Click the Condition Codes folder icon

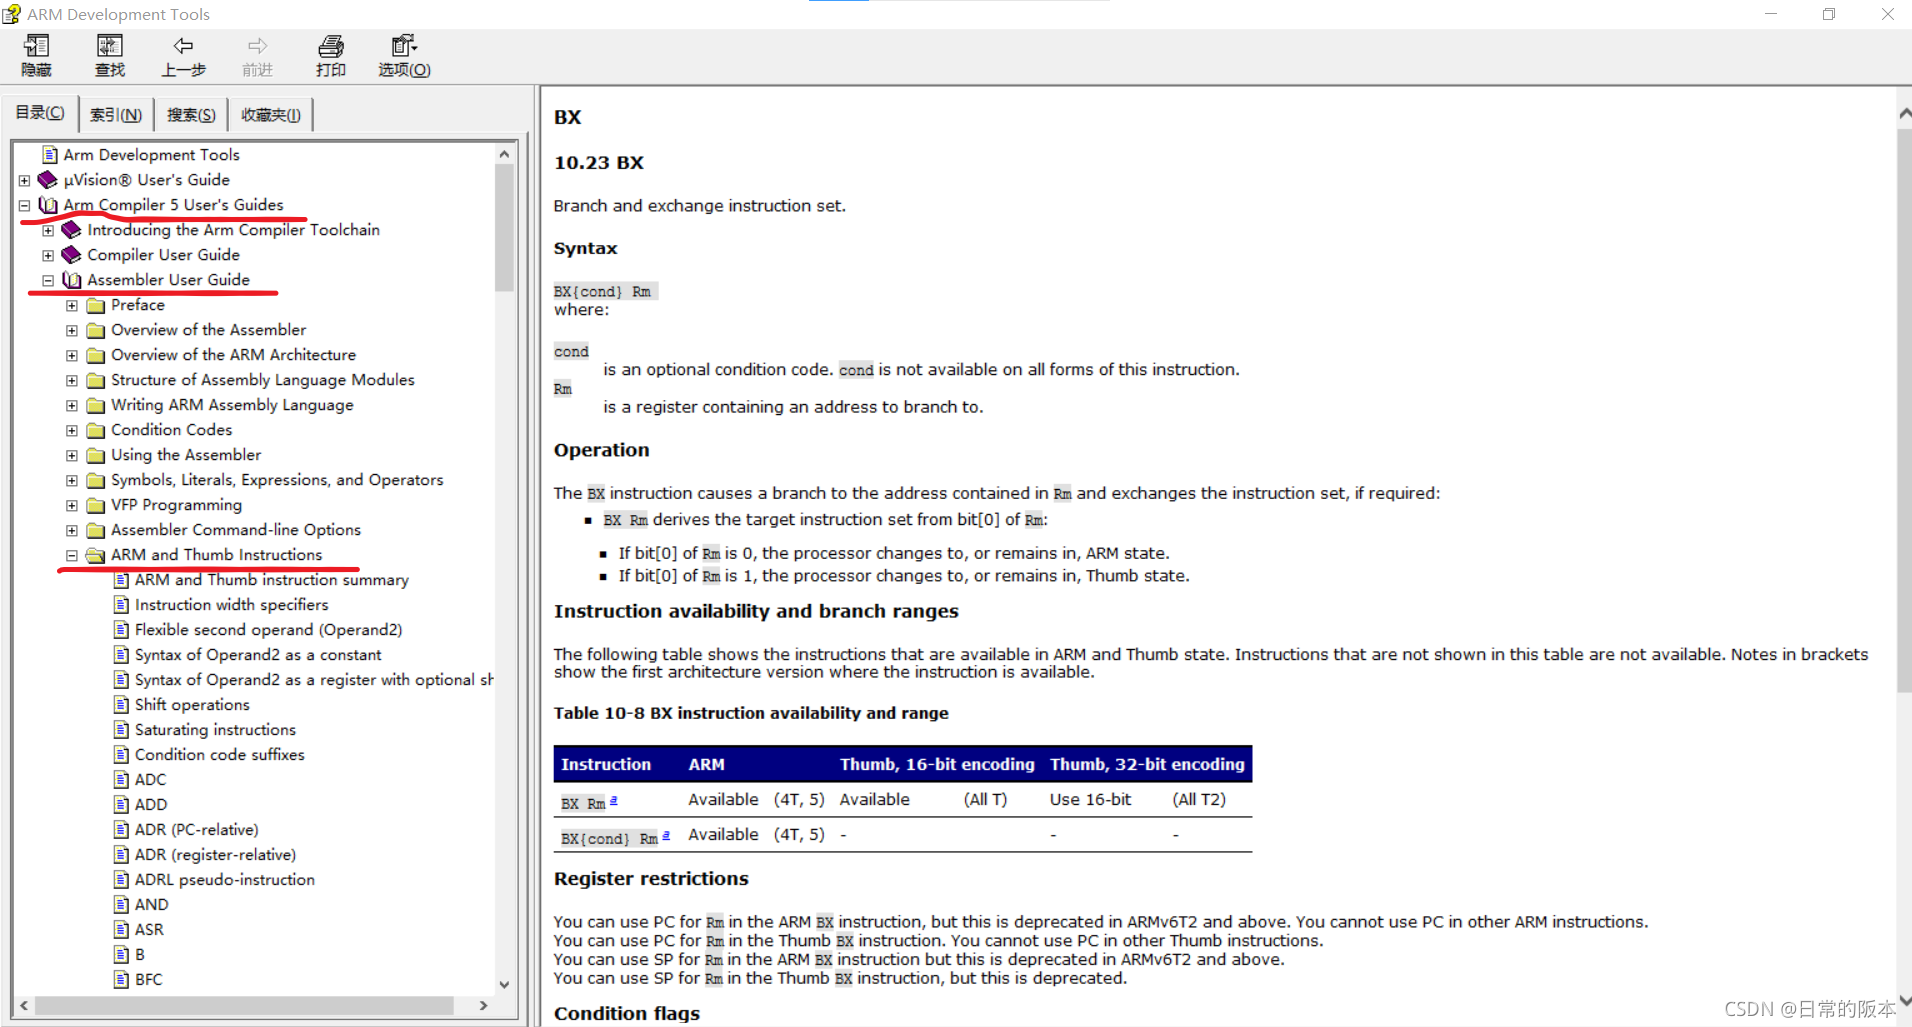pos(96,430)
